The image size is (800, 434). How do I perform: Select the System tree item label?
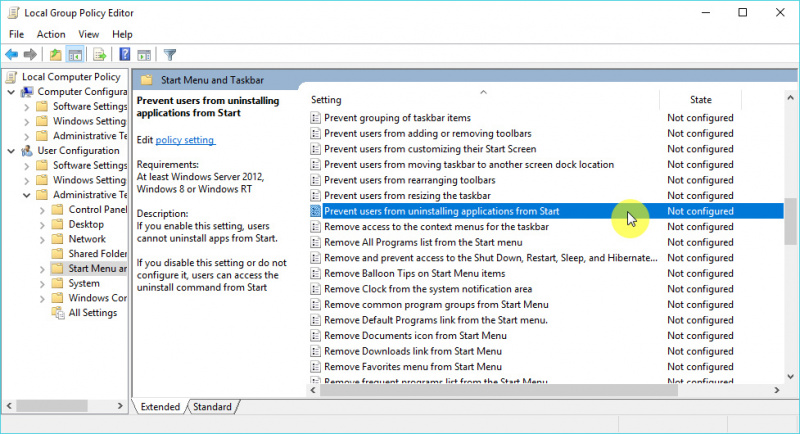[84, 284]
